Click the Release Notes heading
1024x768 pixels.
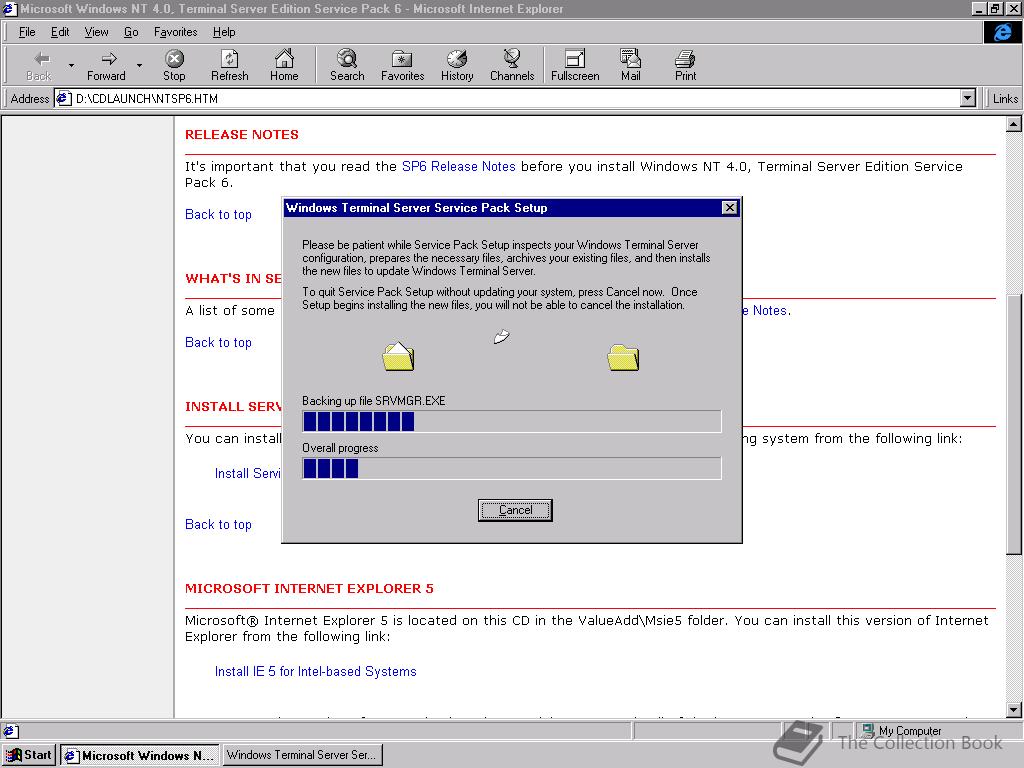coord(242,135)
